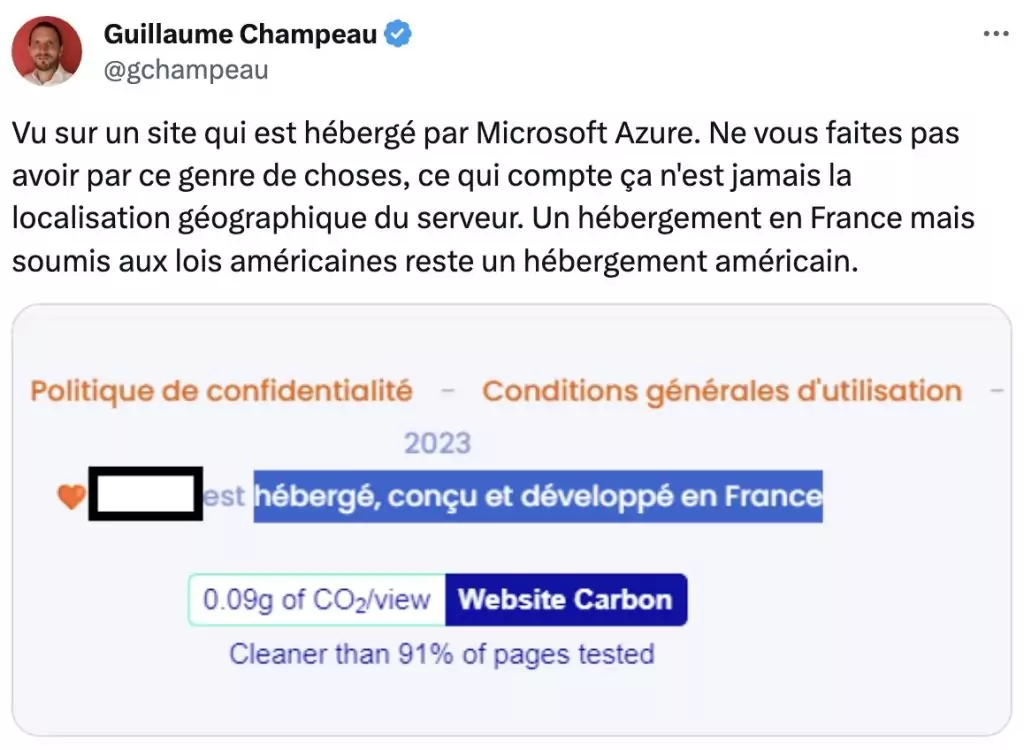Click the highlighted blue text about French hosting
The width and height of the screenshot is (1024, 750).
pyautogui.click(x=537, y=495)
